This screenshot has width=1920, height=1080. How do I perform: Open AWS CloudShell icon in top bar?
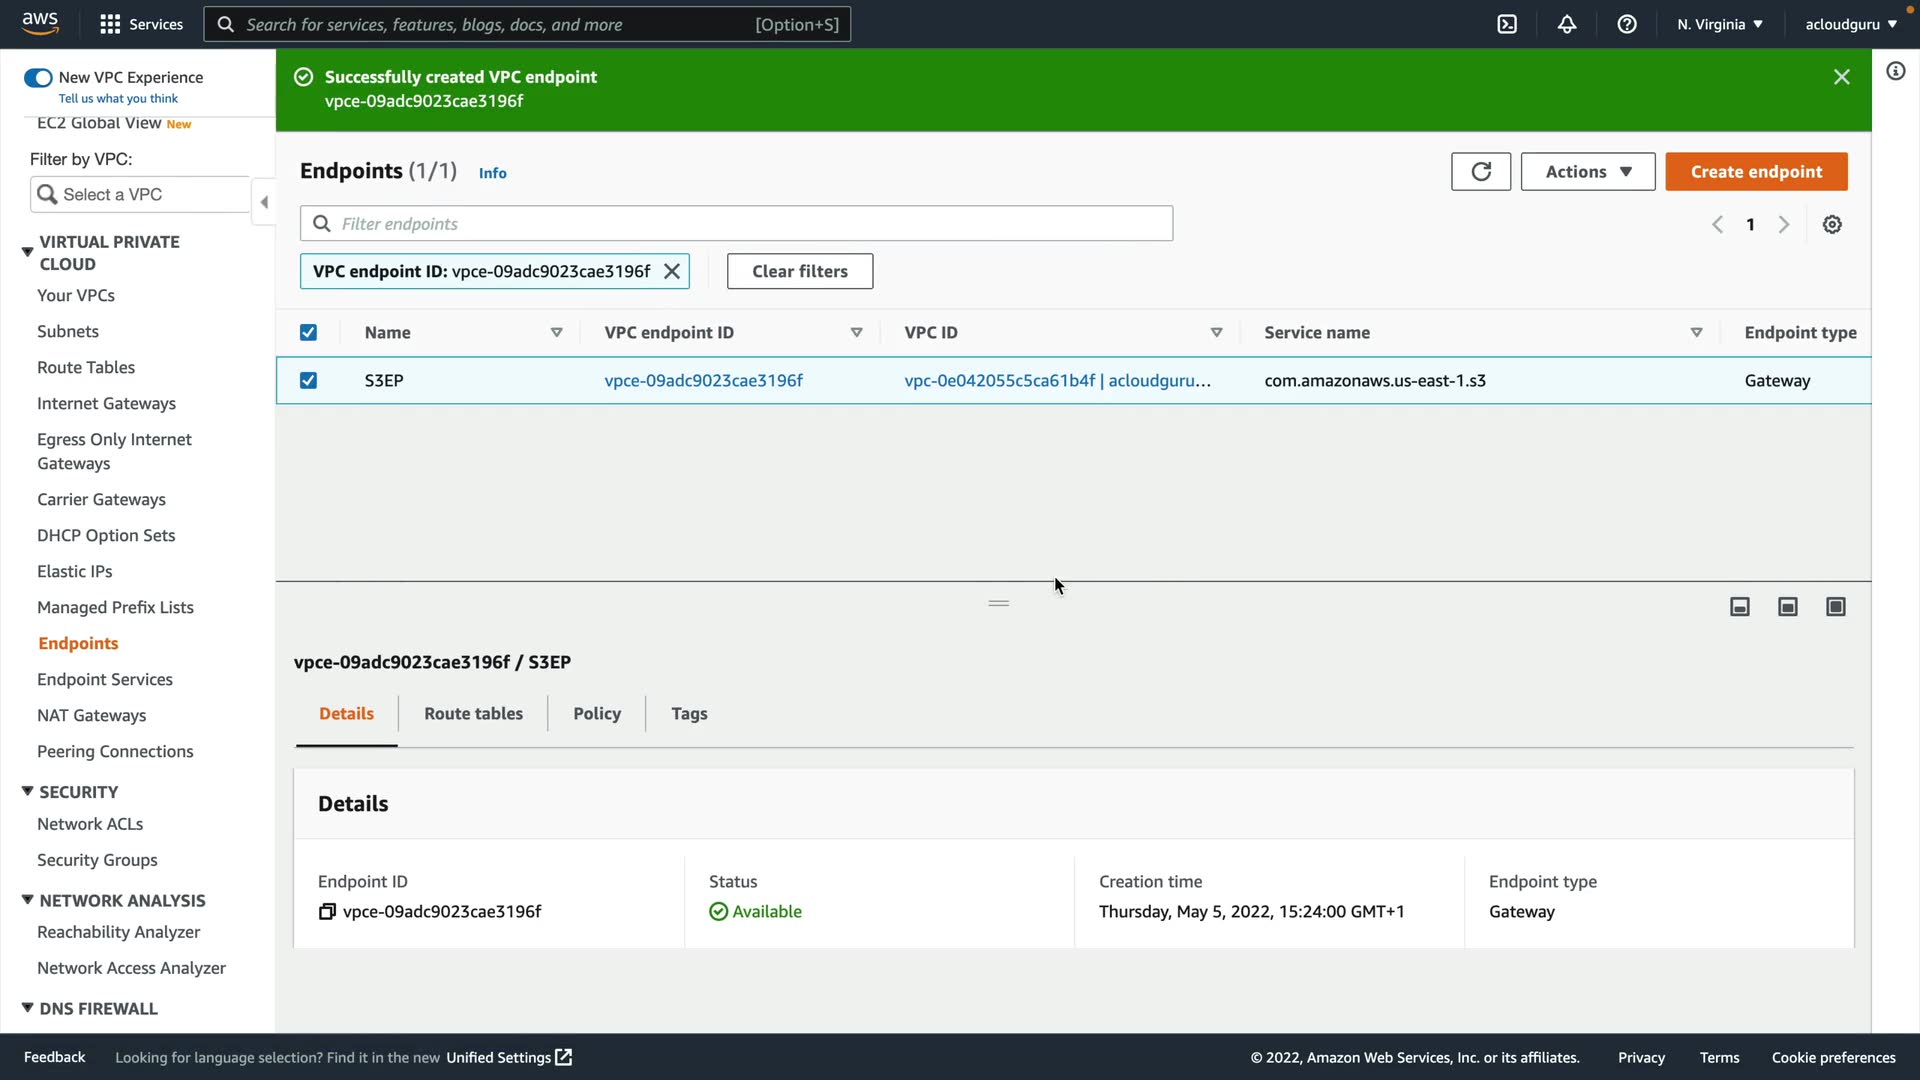1507,24
